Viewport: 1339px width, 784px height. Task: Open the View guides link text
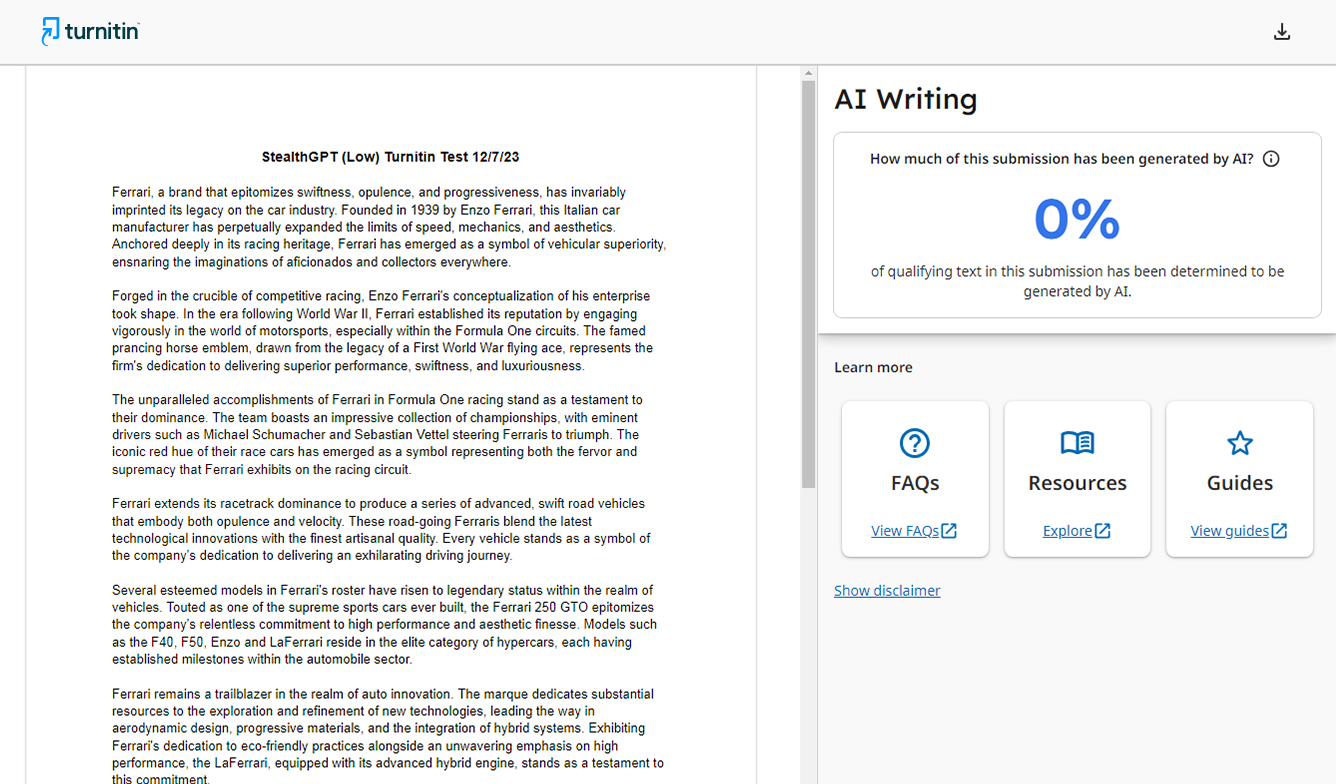tap(1229, 531)
